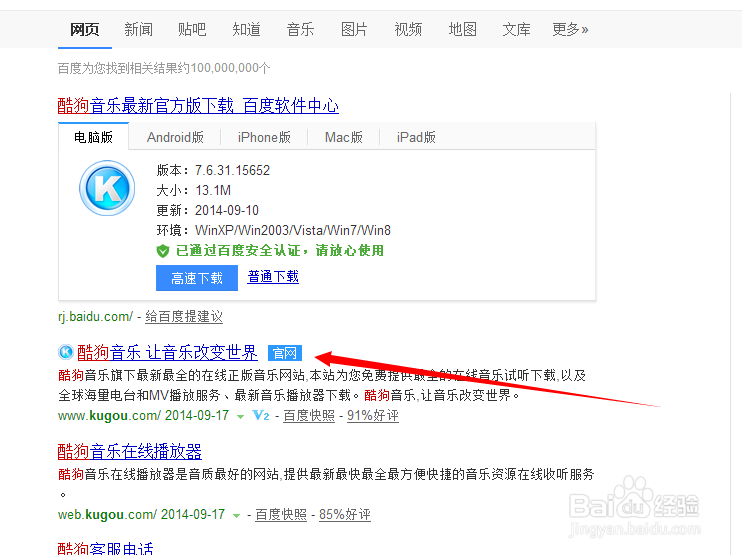Screen dimensions: 742x555
Task: Open the 酷狗客服电话 result
Action: pos(106,548)
